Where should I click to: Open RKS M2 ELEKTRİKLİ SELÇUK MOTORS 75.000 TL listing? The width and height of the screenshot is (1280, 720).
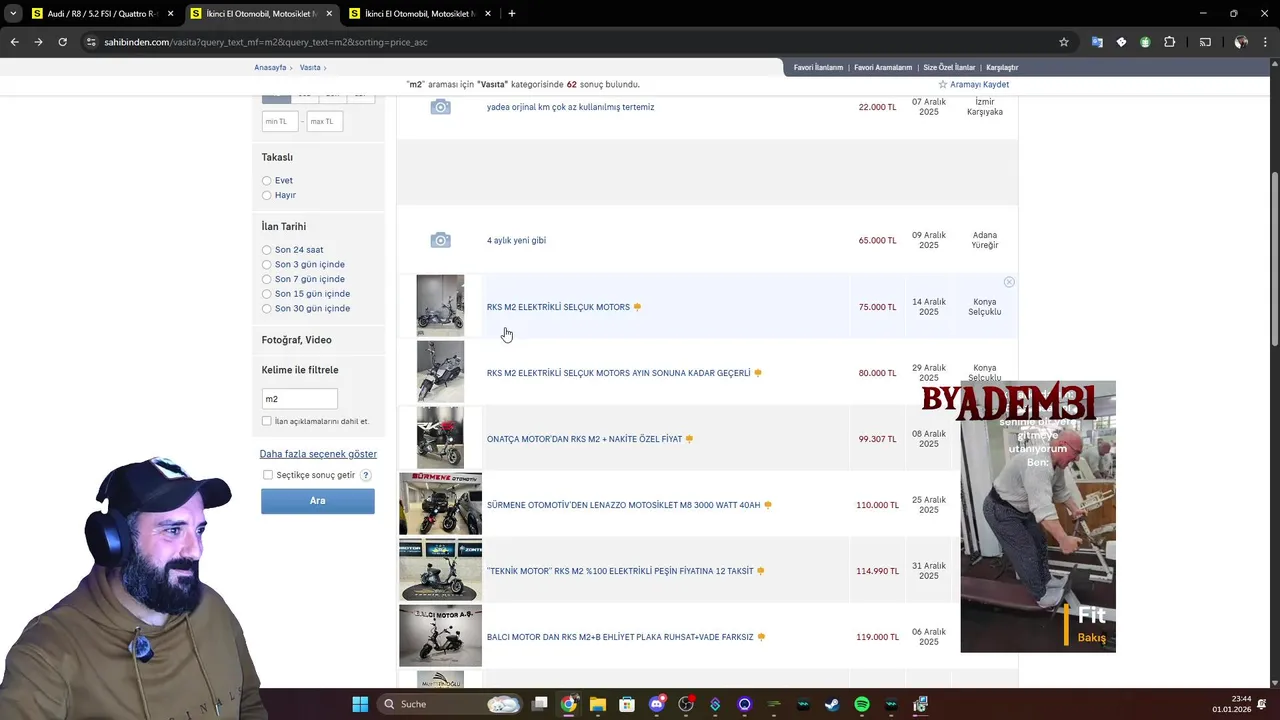[x=558, y=307]
